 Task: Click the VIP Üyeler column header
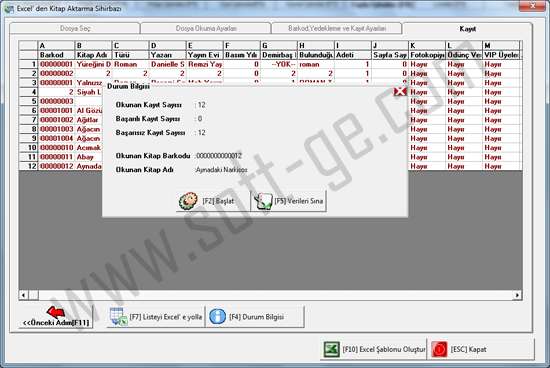tap(501, 55)
